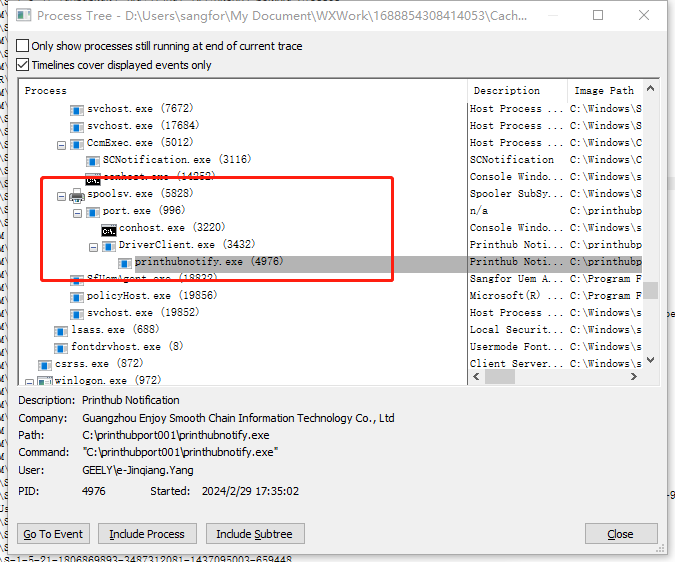Collapse the spoolsv.exe (5828) tree node
Image resolution: width=675 pixels, height=562 pixels.
tap(62, 194)
